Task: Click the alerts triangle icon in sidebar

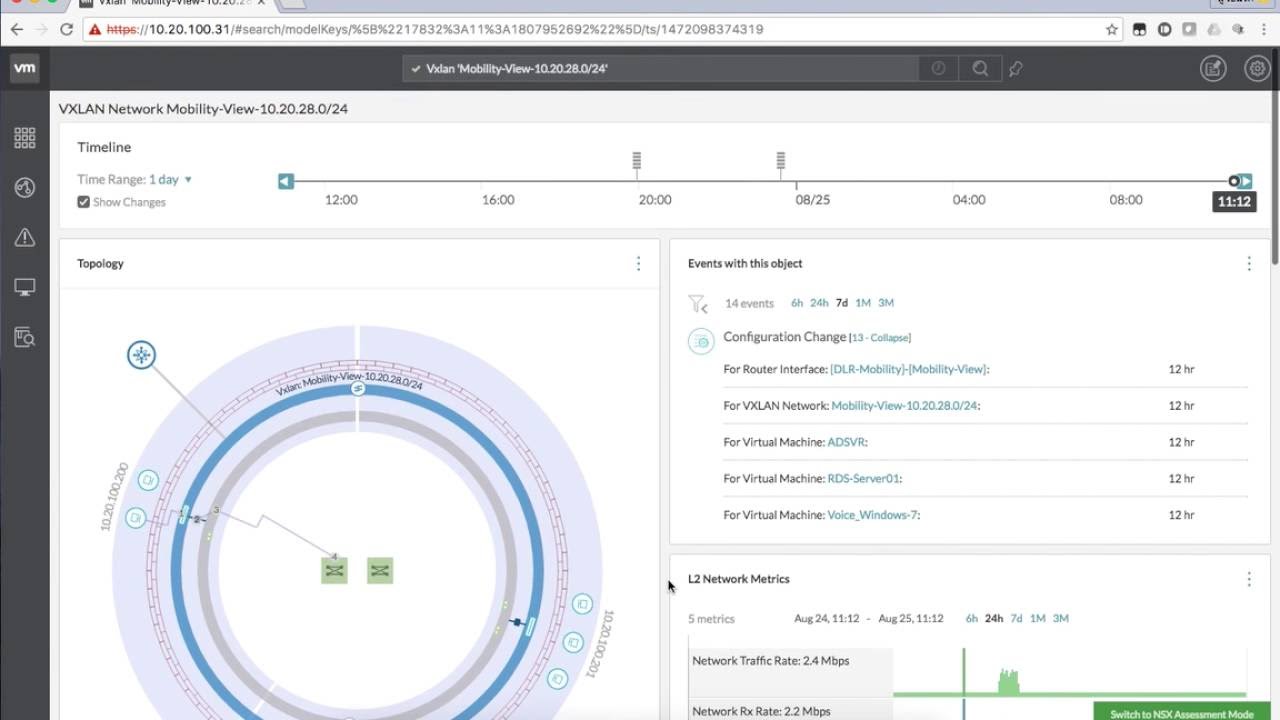Action: click(25, 237)
